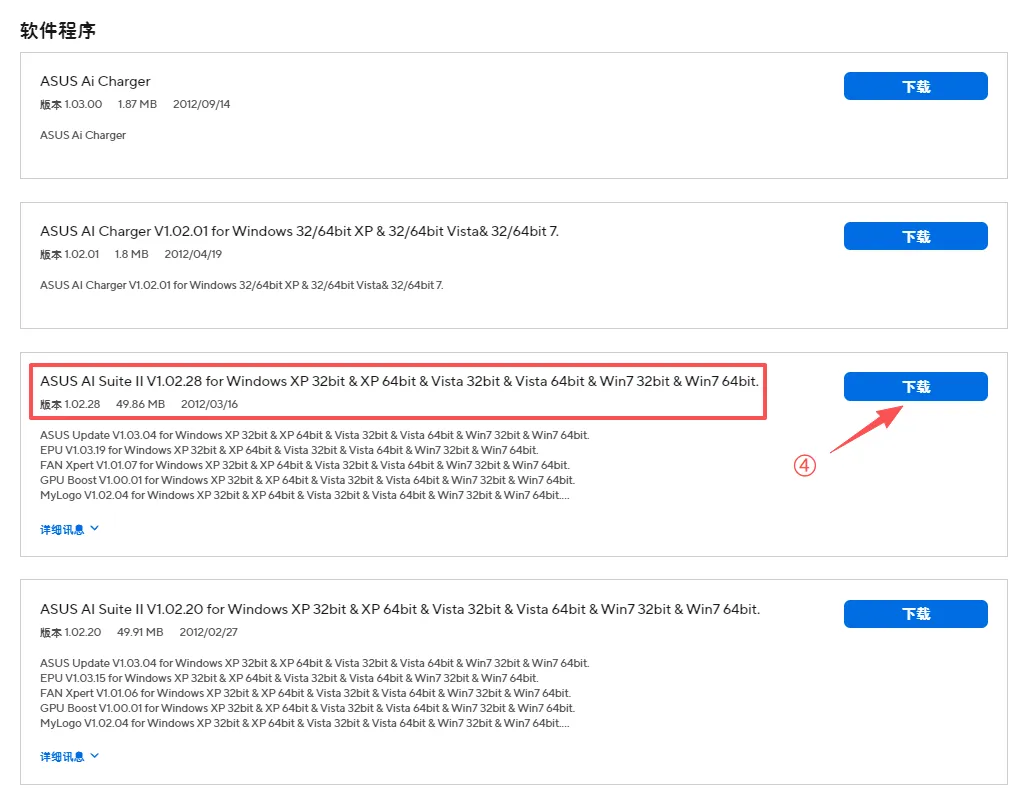Screen dimensions: 1029x798
Task: Click version text 版本 1.03.00
Action: [71, 104]
